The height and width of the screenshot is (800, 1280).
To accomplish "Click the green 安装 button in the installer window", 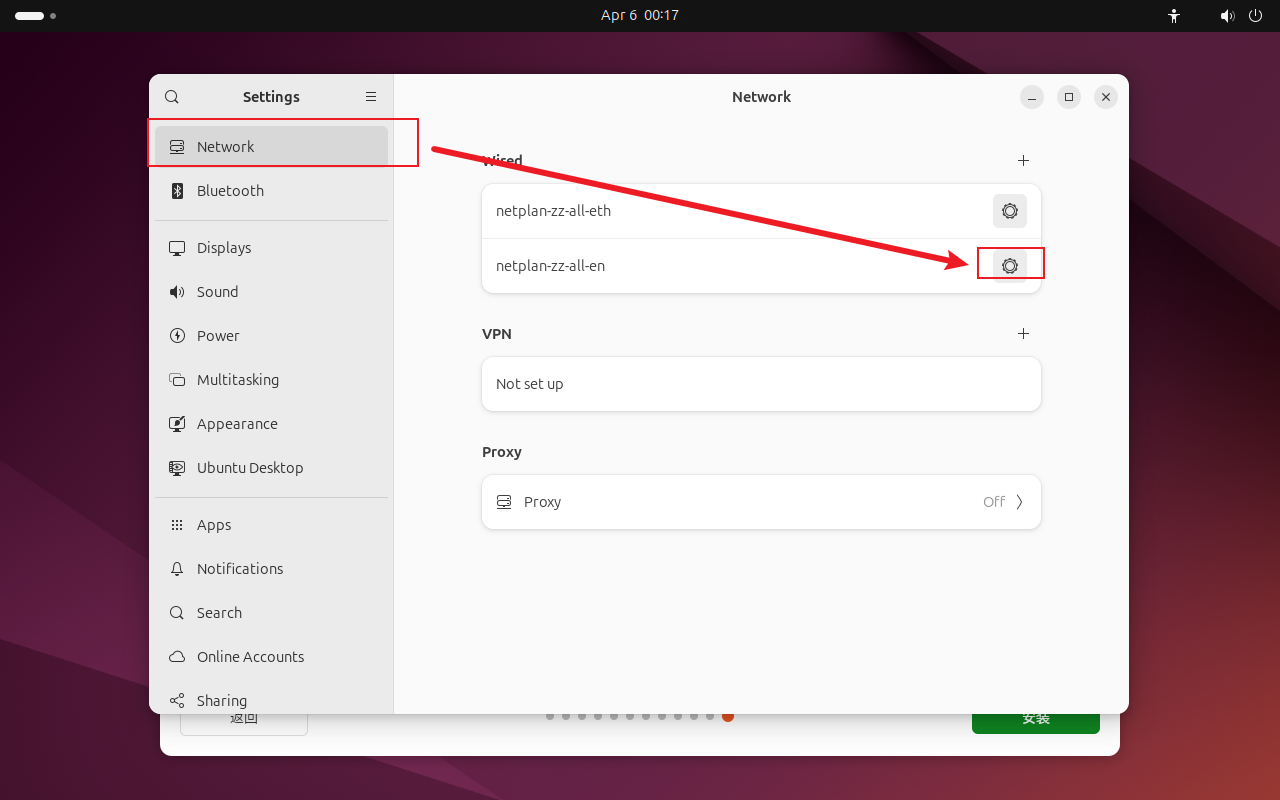I will [1036, 722].
